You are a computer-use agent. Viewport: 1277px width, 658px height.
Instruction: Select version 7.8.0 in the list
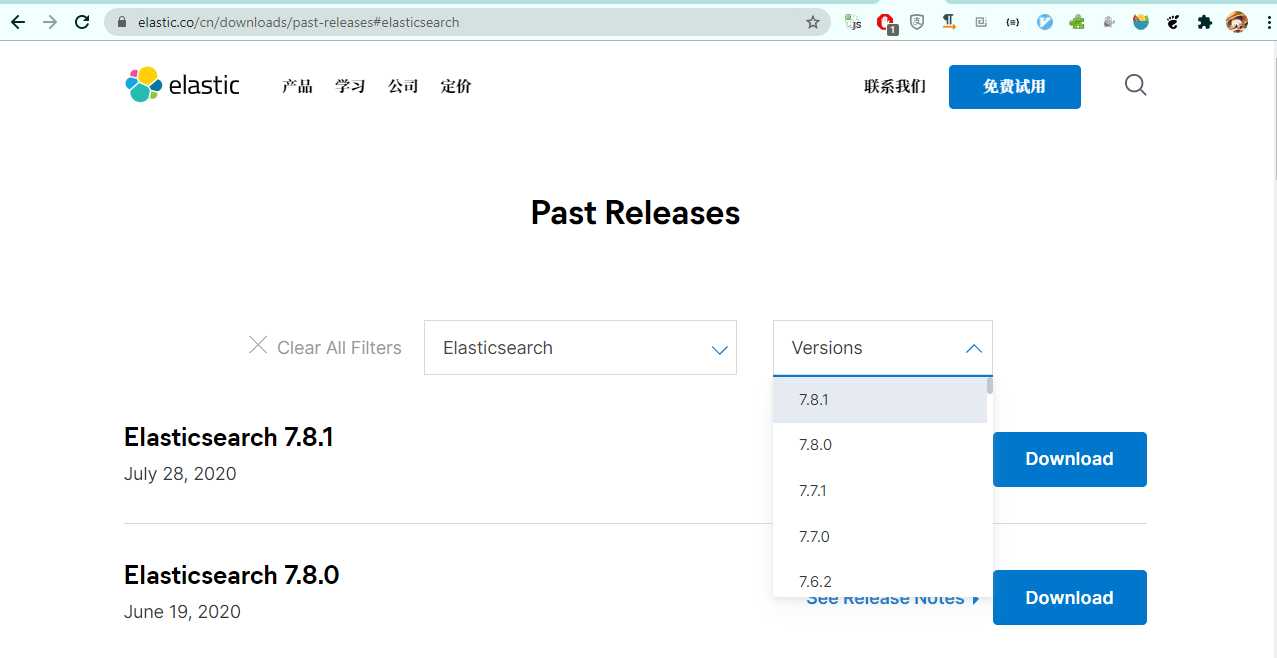(x=880, y=445)
